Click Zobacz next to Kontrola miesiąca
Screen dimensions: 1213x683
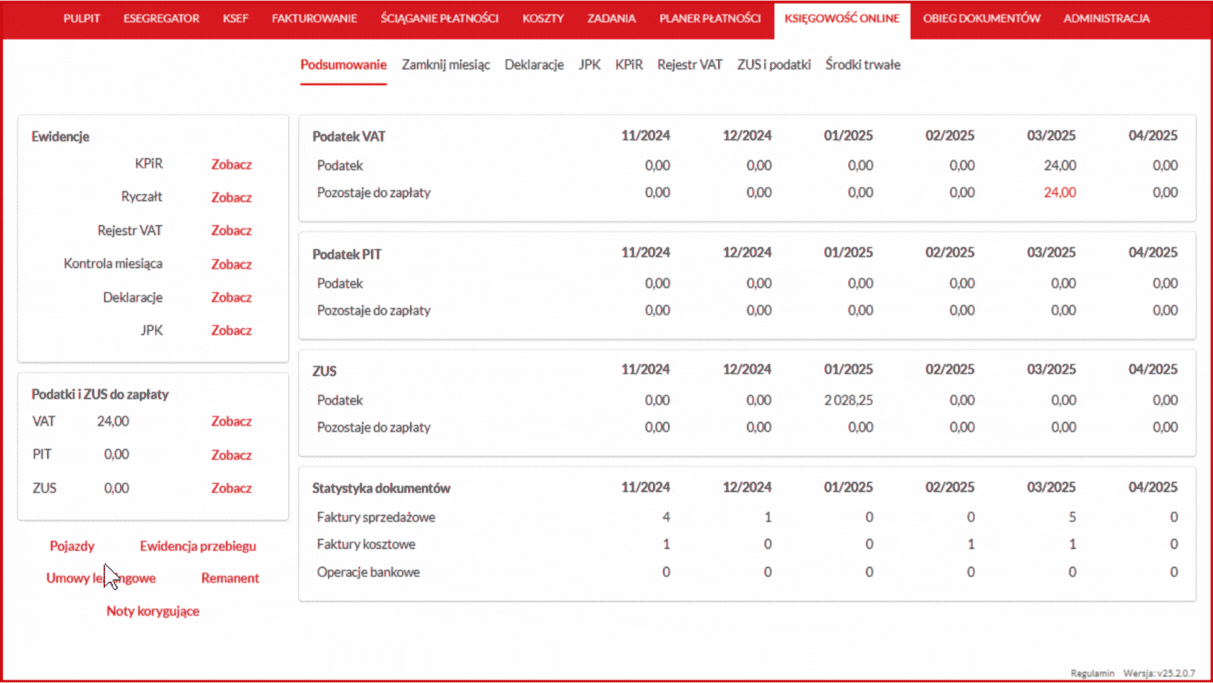coord(231,264)
